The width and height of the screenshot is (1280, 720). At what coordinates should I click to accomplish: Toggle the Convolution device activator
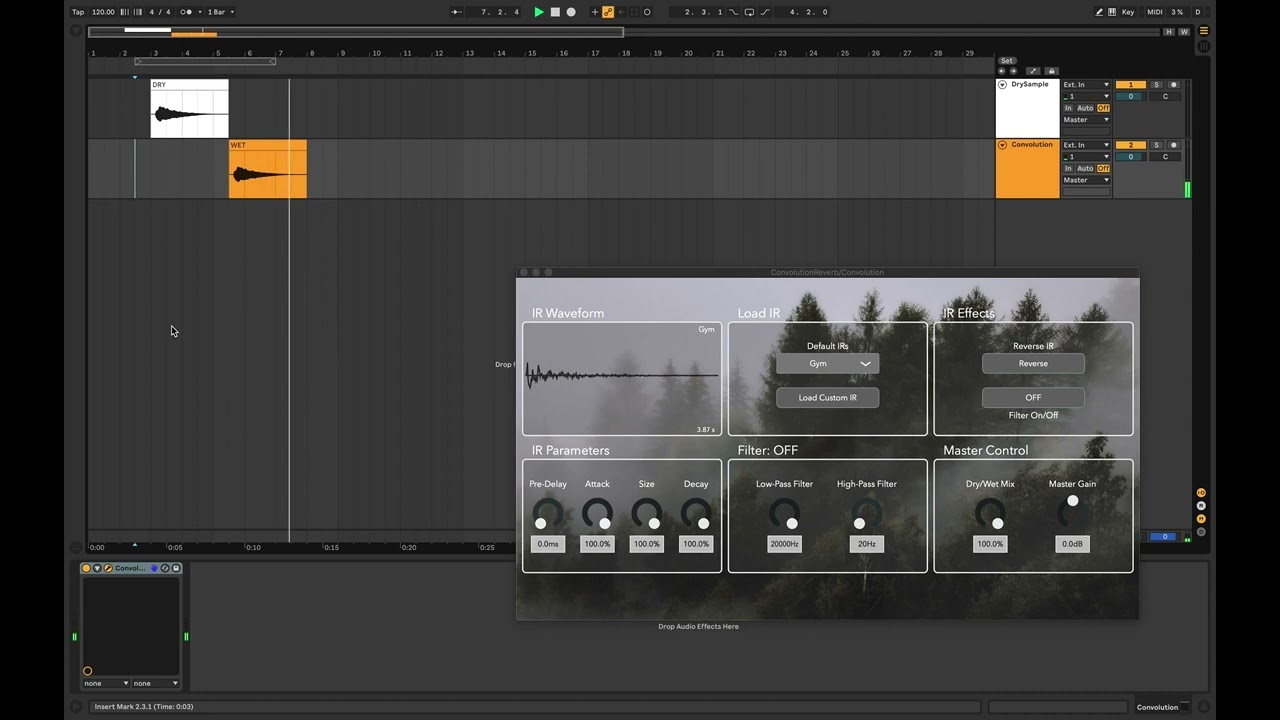coord(86,568)
